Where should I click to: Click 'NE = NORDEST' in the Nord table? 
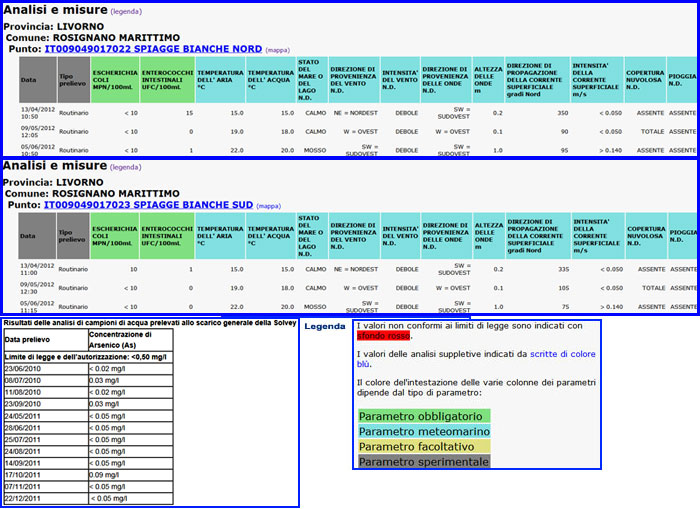[x=356, y=113]
